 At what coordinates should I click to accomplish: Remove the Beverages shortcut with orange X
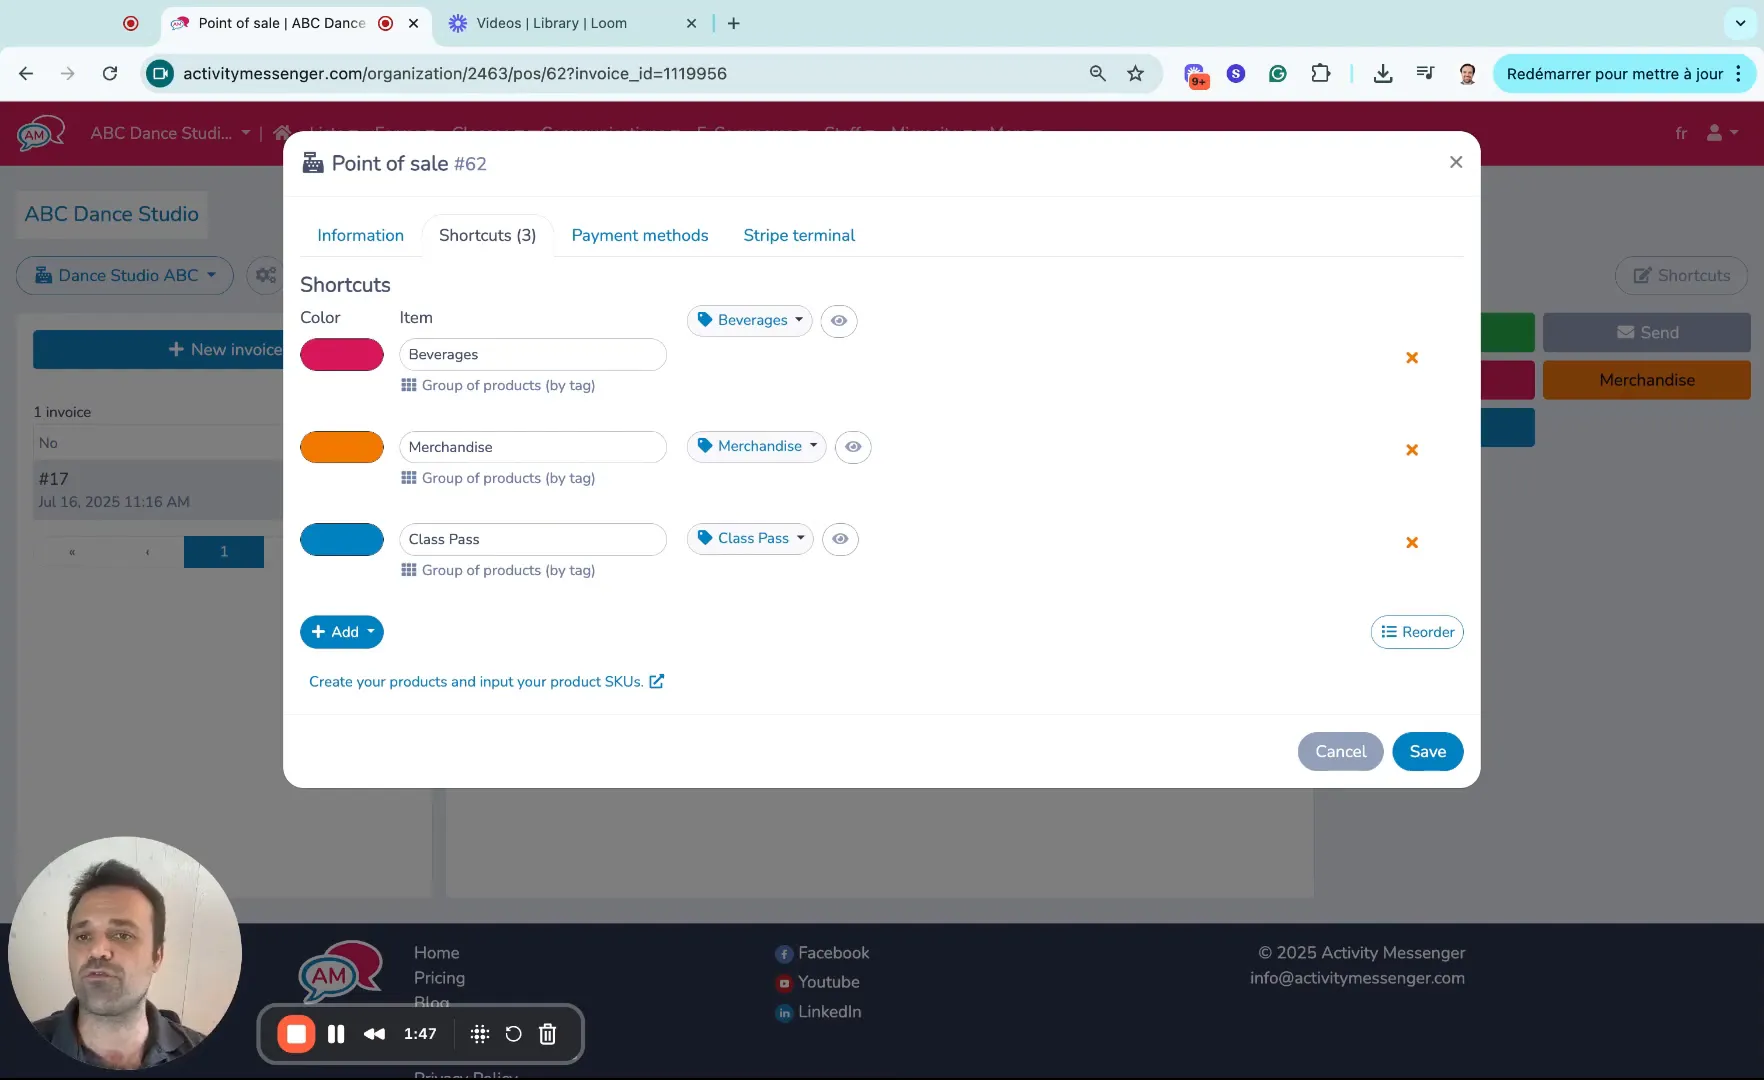(1411, 358)
